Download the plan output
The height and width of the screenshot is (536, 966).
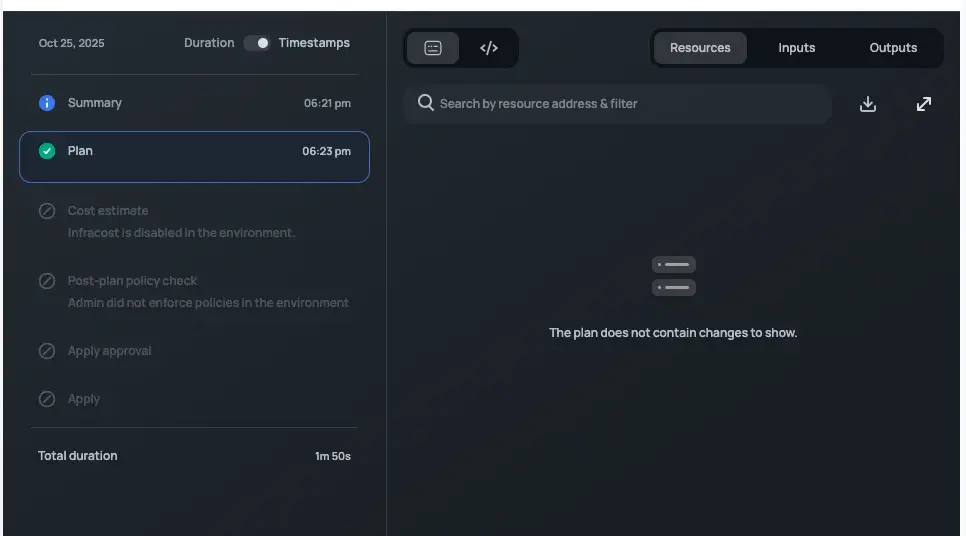(x=867, y=104)
